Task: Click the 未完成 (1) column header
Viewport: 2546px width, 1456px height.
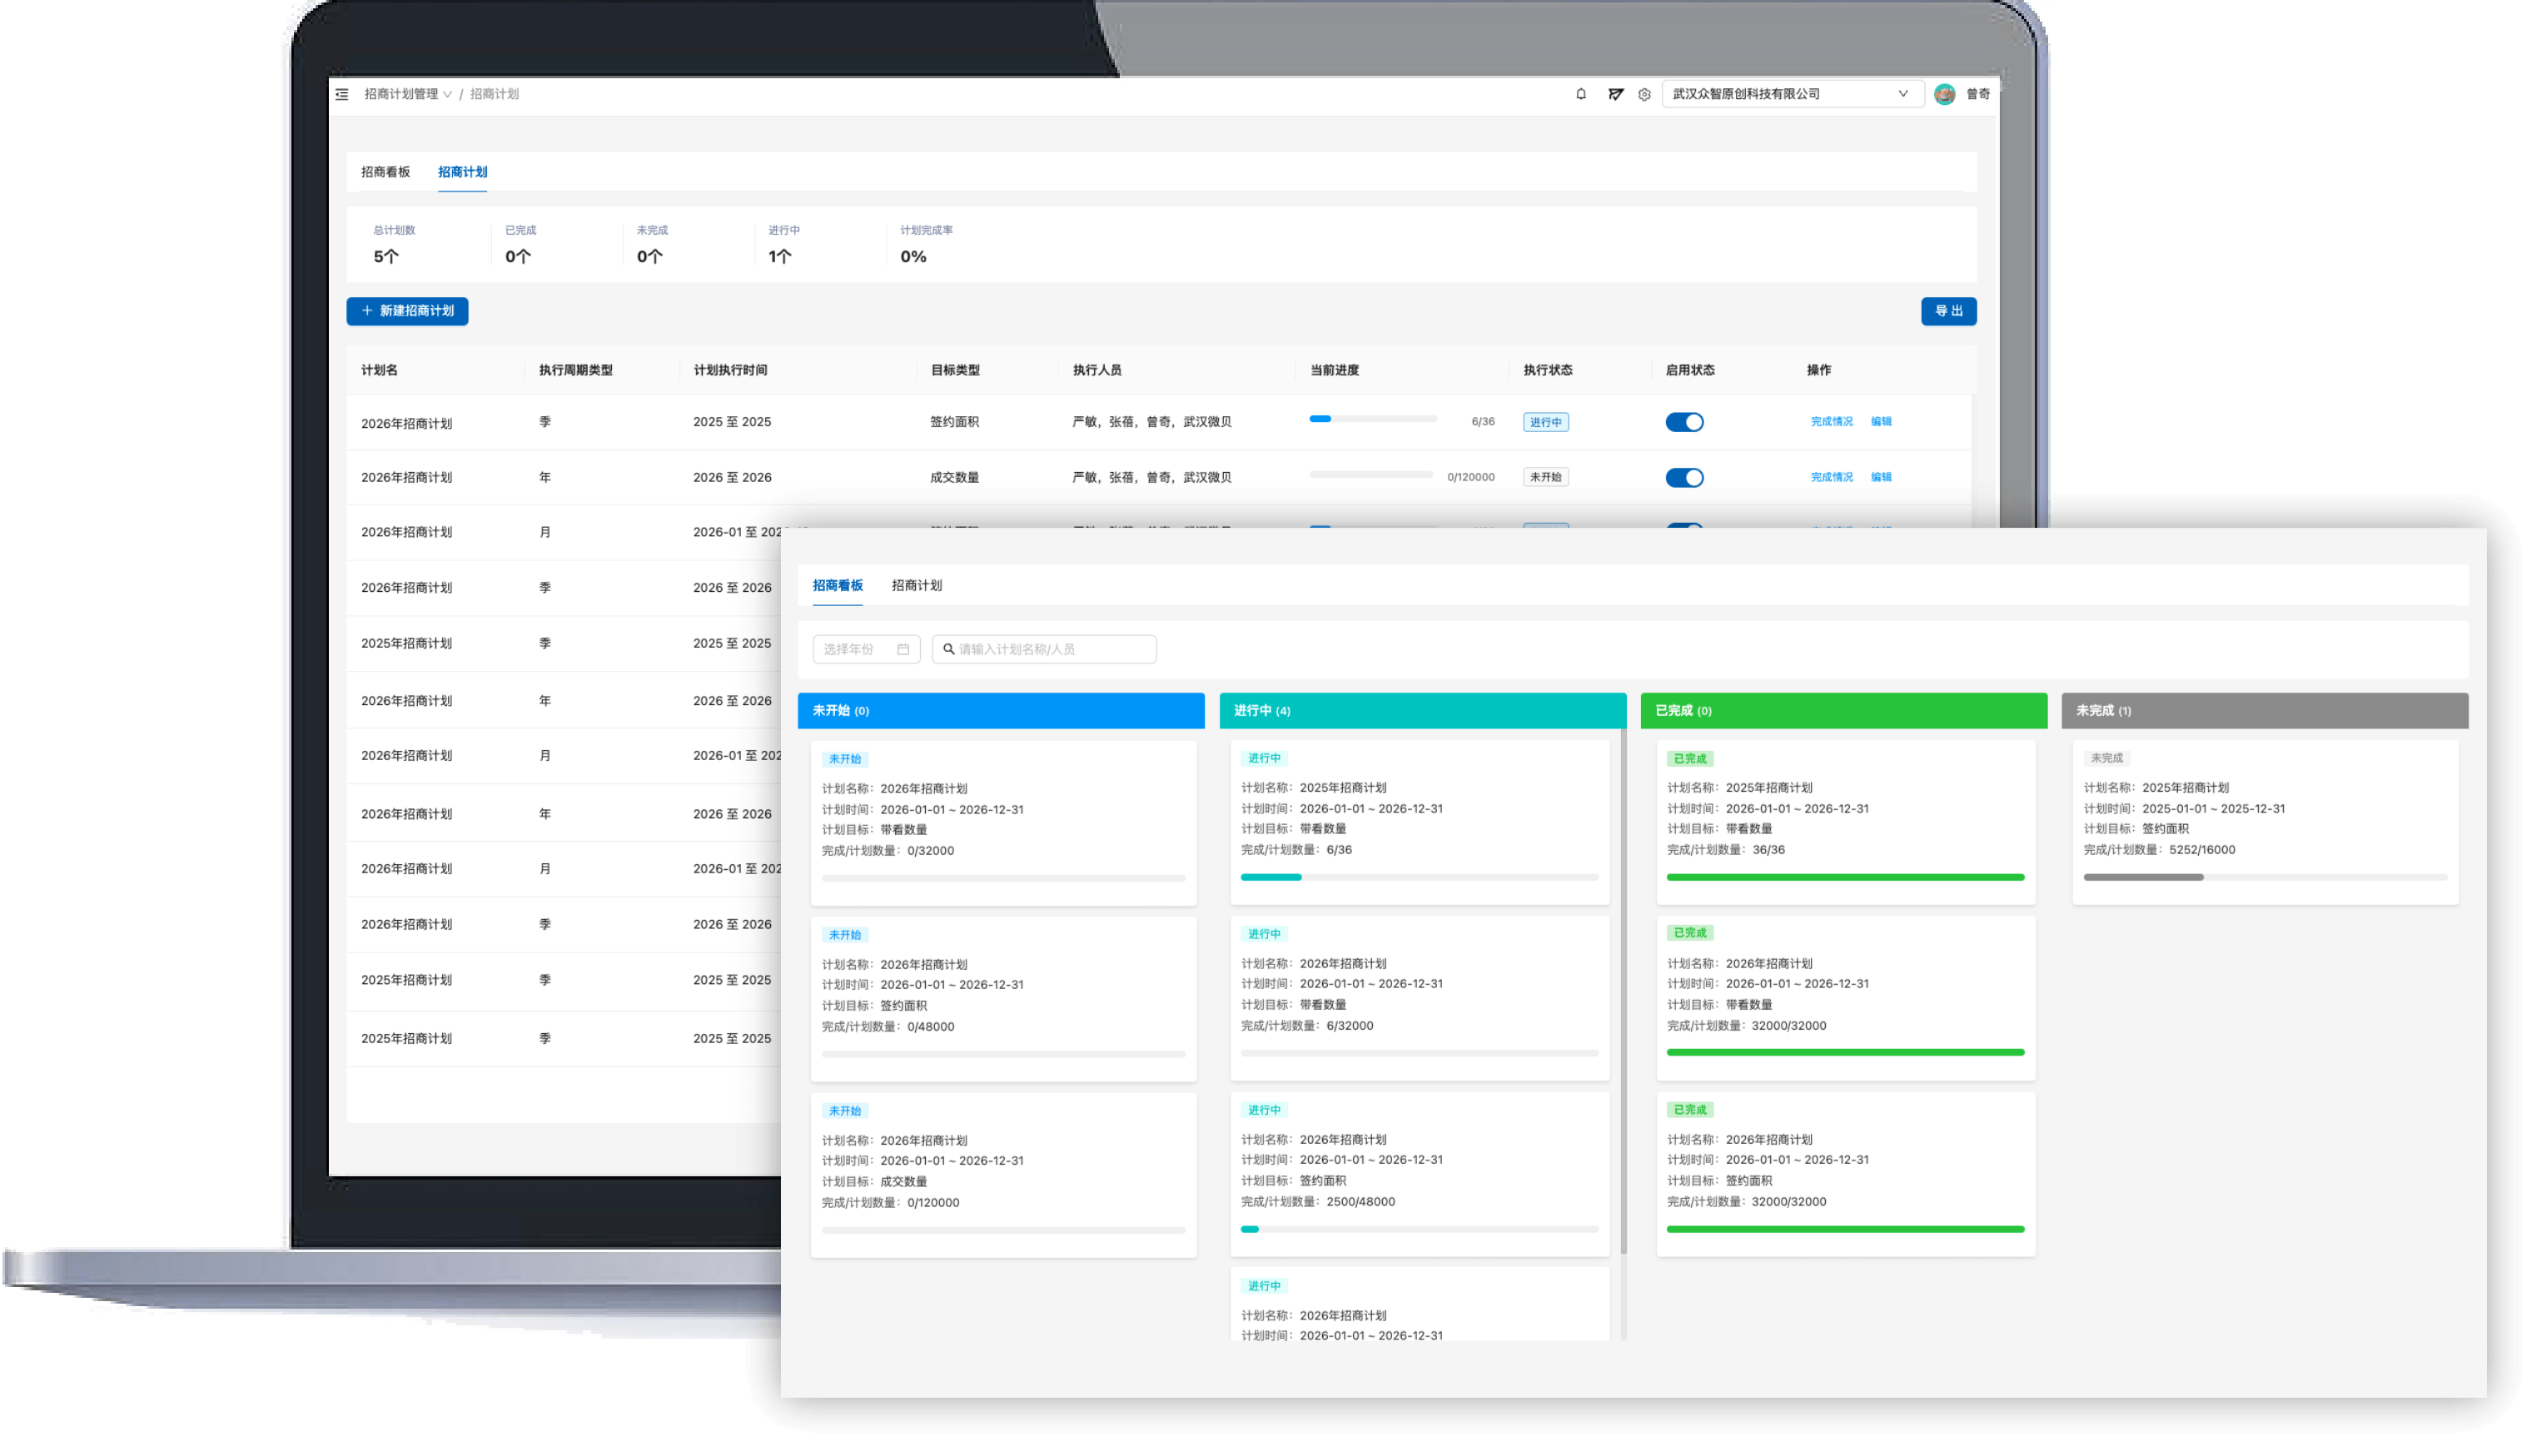Action: [2264, 711]
